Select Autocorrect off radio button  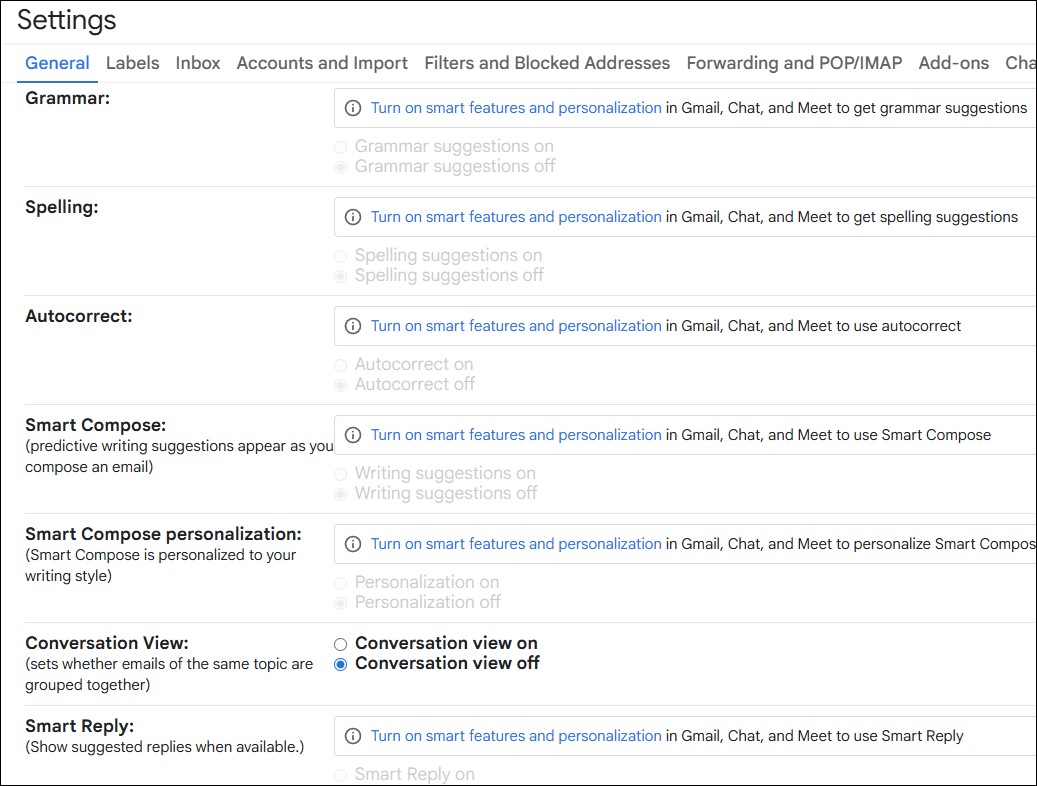[341, 385]
